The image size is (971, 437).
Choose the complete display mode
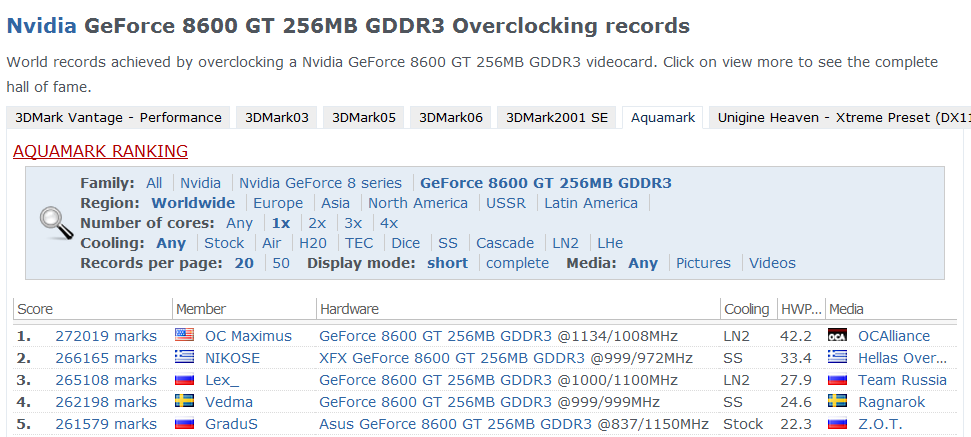(517, 263)
